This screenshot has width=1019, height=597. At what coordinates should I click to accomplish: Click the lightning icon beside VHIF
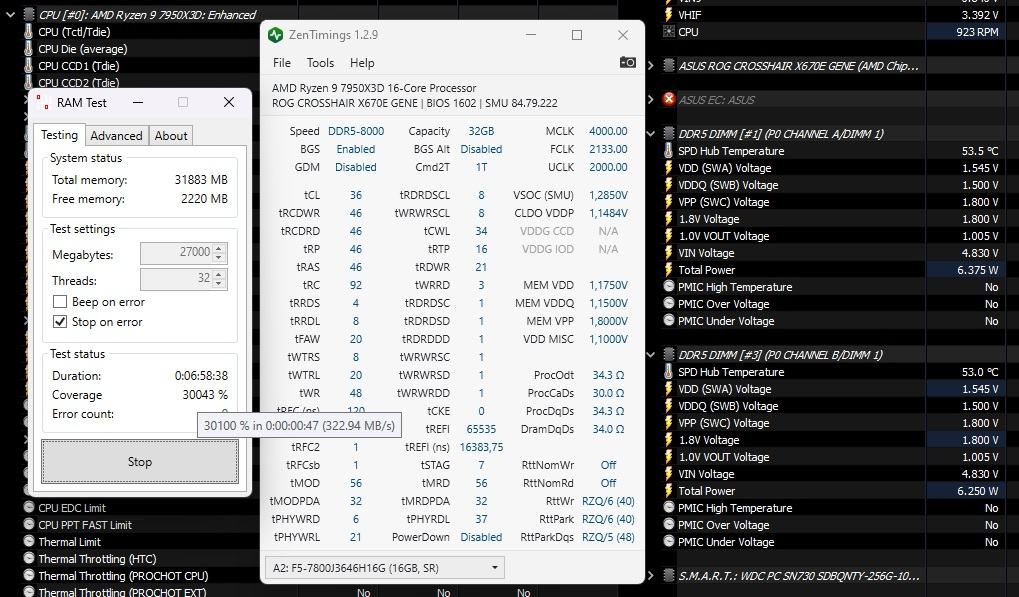pyautogui.click(x=669, y=15)
